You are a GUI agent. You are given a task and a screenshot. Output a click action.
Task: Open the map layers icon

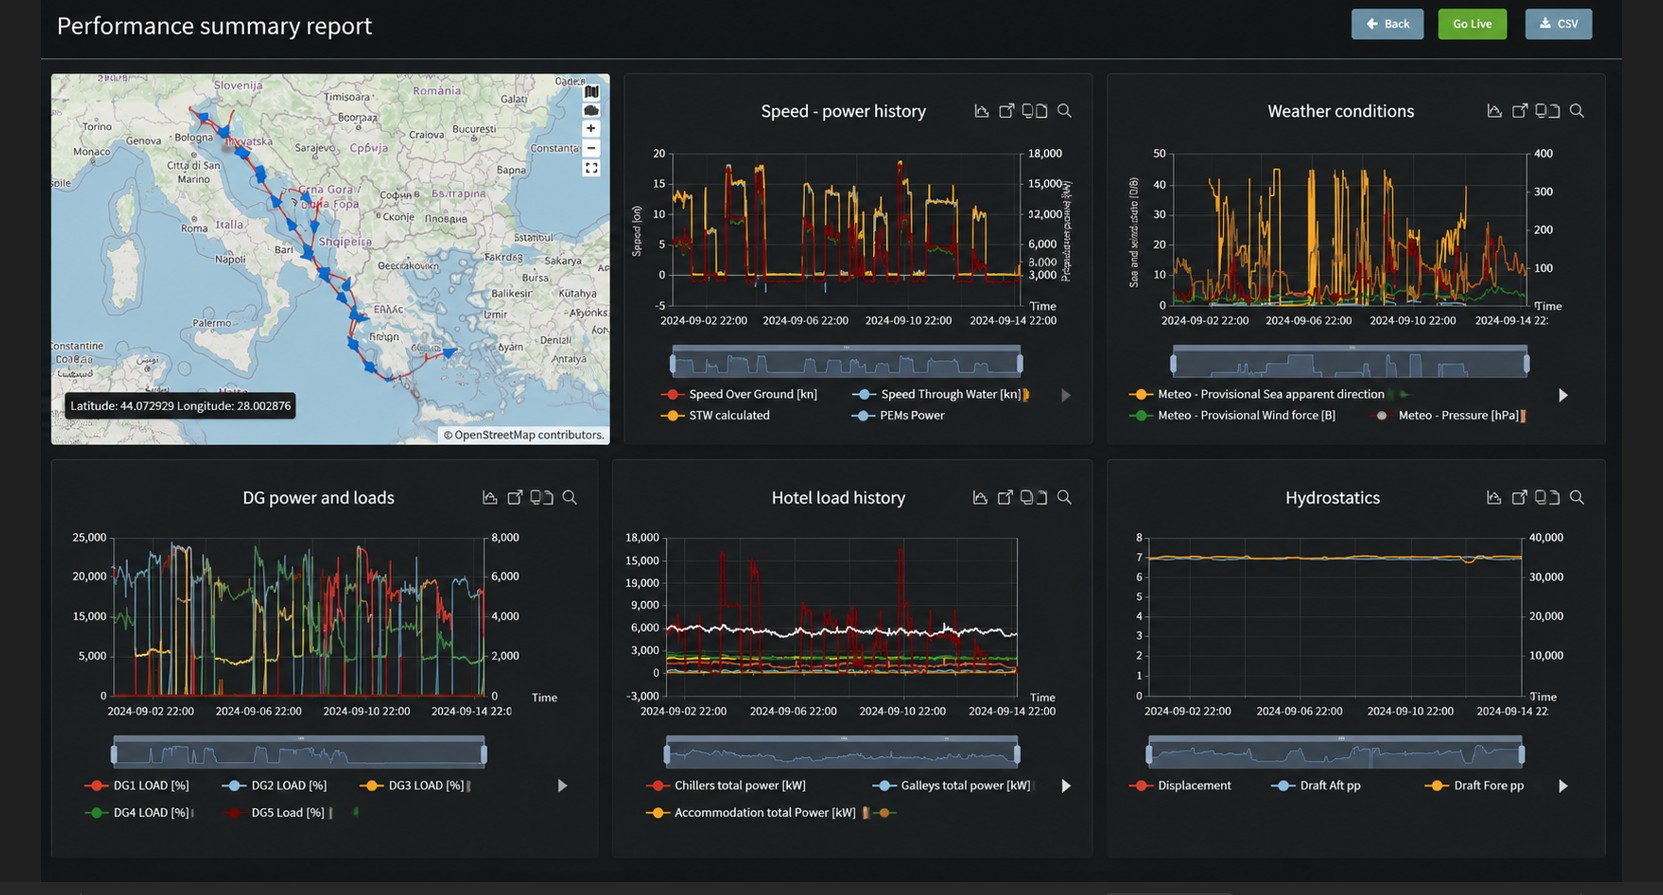pyautogui.click(x=591, y=92)
